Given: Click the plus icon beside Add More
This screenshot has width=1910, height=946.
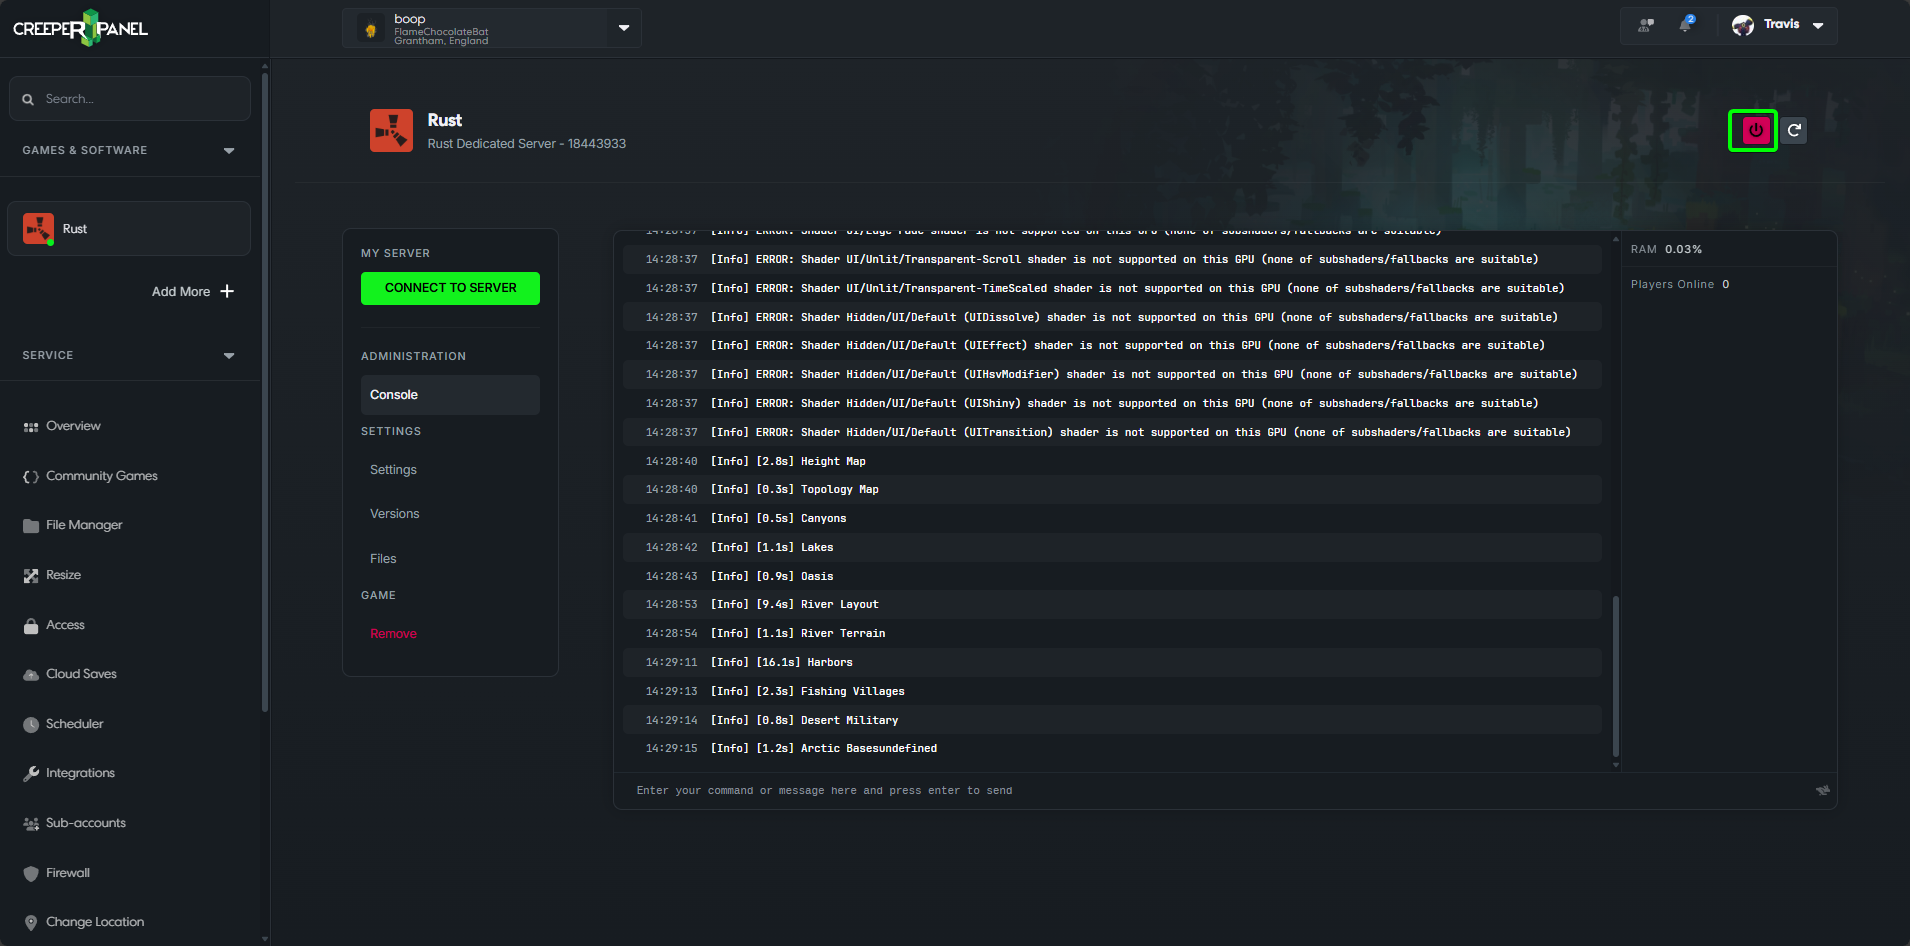Looking at the screenshot, I should click(x=227, y=291).
